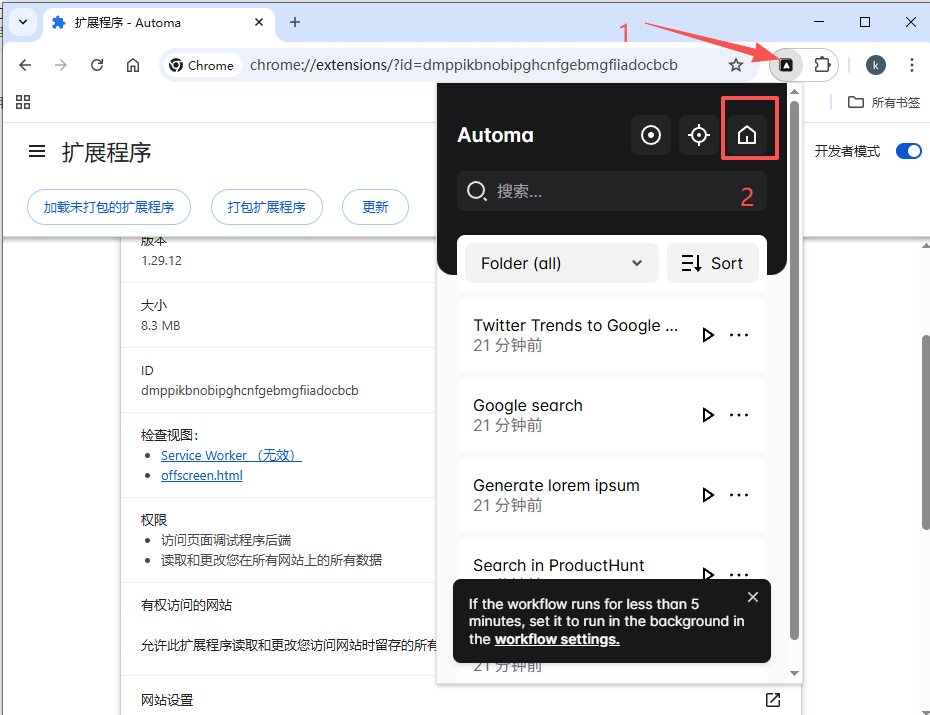Select the Generate lorem ipsum workflow title
930x715 pixels.
(556, 486)
